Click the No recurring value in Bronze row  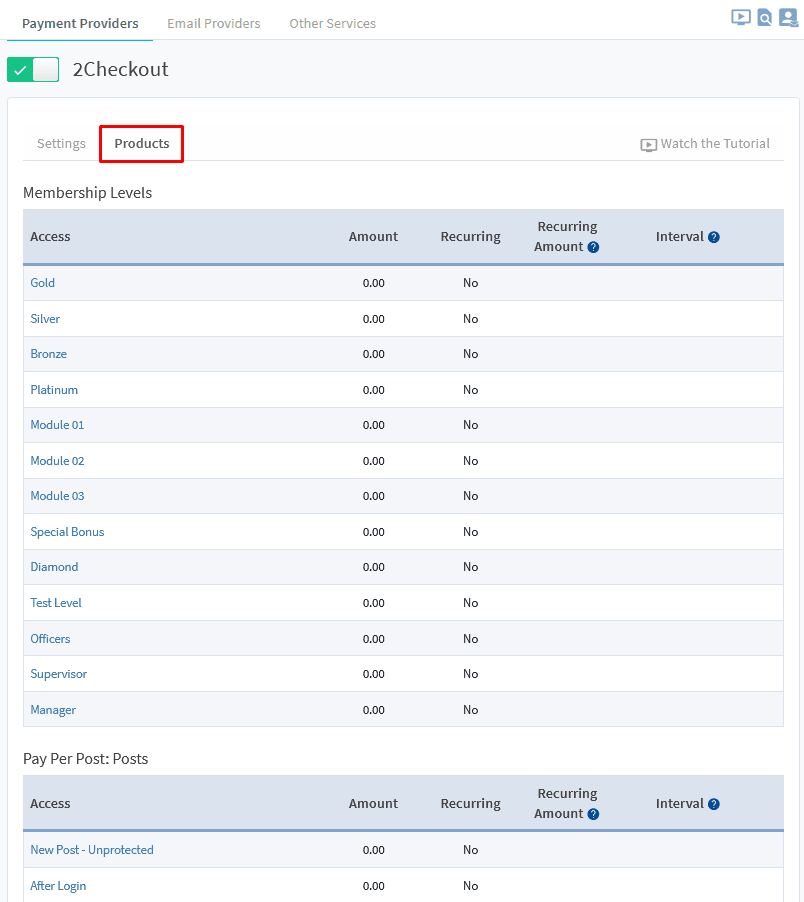[470, 354]
